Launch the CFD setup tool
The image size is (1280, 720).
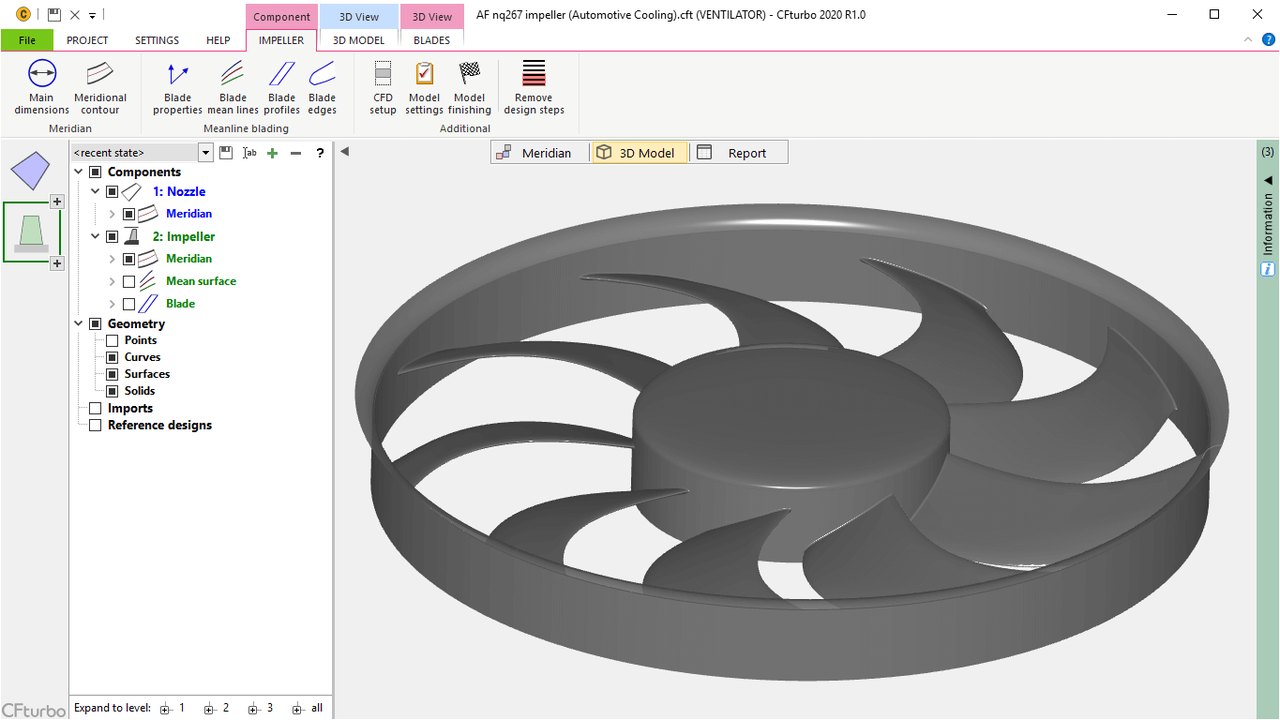point(383,87)
